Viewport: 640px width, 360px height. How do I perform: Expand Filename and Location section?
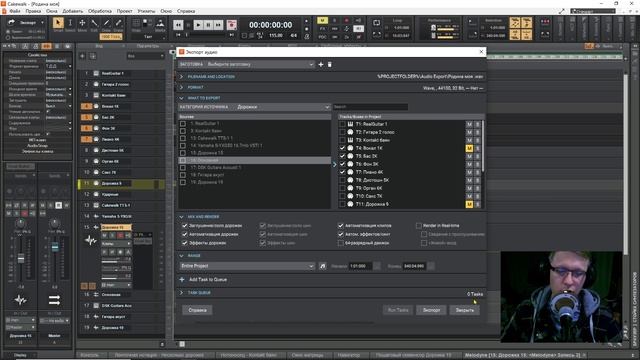[x=182, y=77]
